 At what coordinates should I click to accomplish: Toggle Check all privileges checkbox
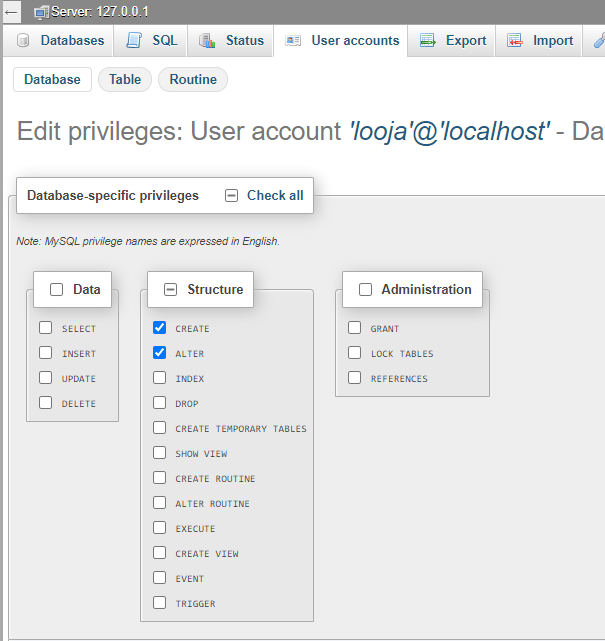pos(232,196)
